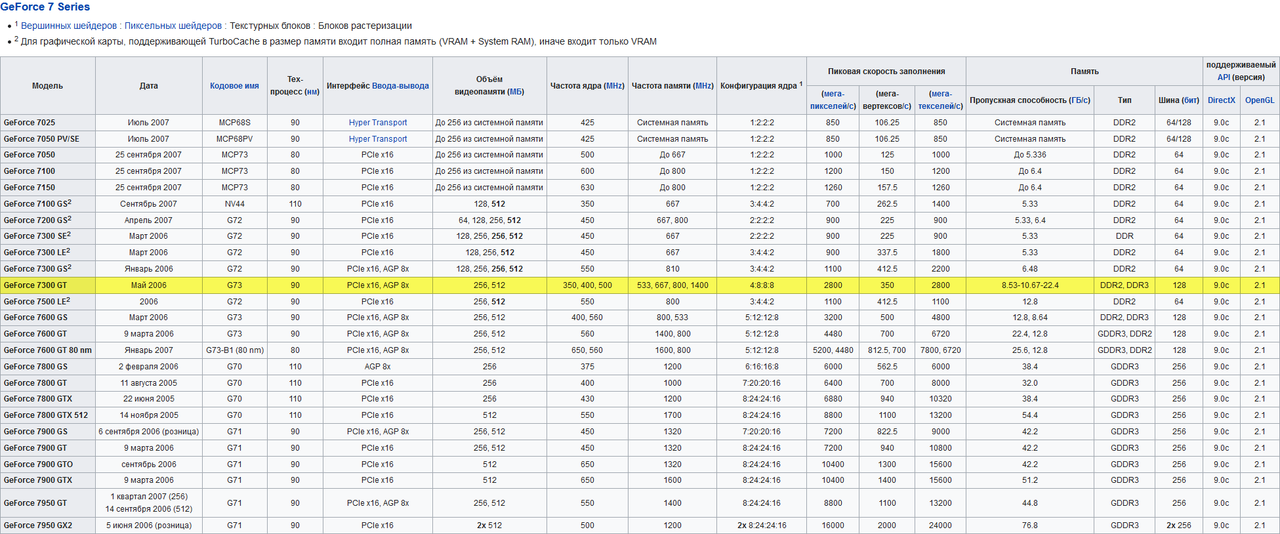Click the GeForce 7300 LE model cell
The width and height of the screenshot is (1280, 534).
pyautogui.click(x=48, y=252)
